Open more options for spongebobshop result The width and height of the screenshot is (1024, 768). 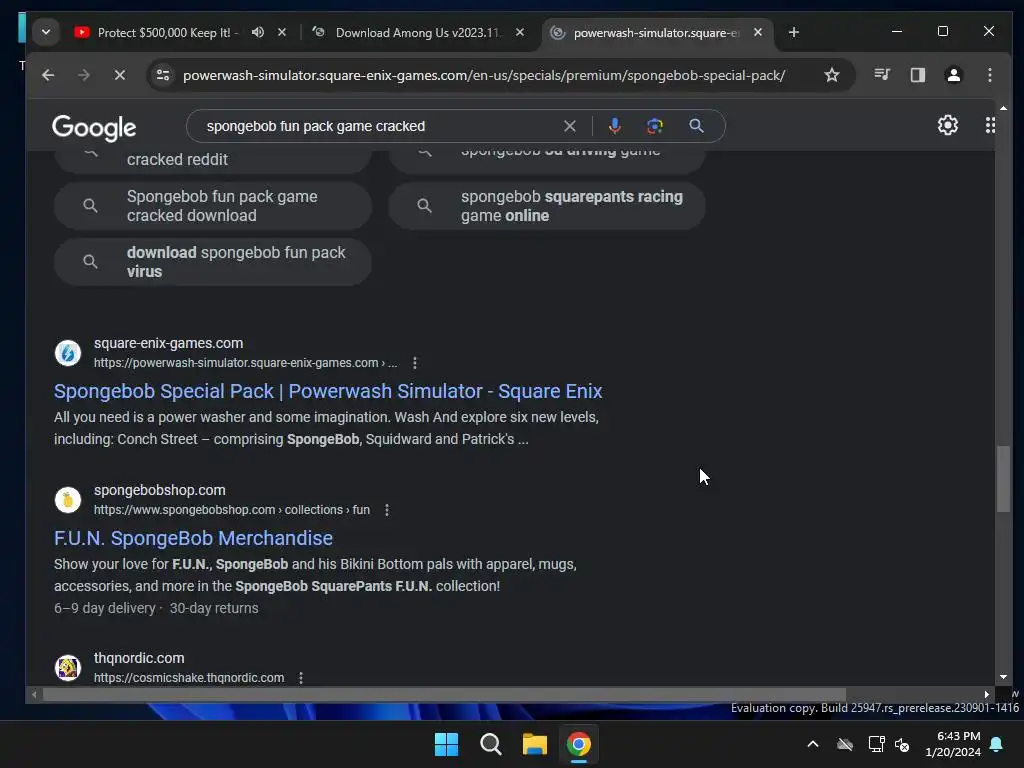coord(387,509)
